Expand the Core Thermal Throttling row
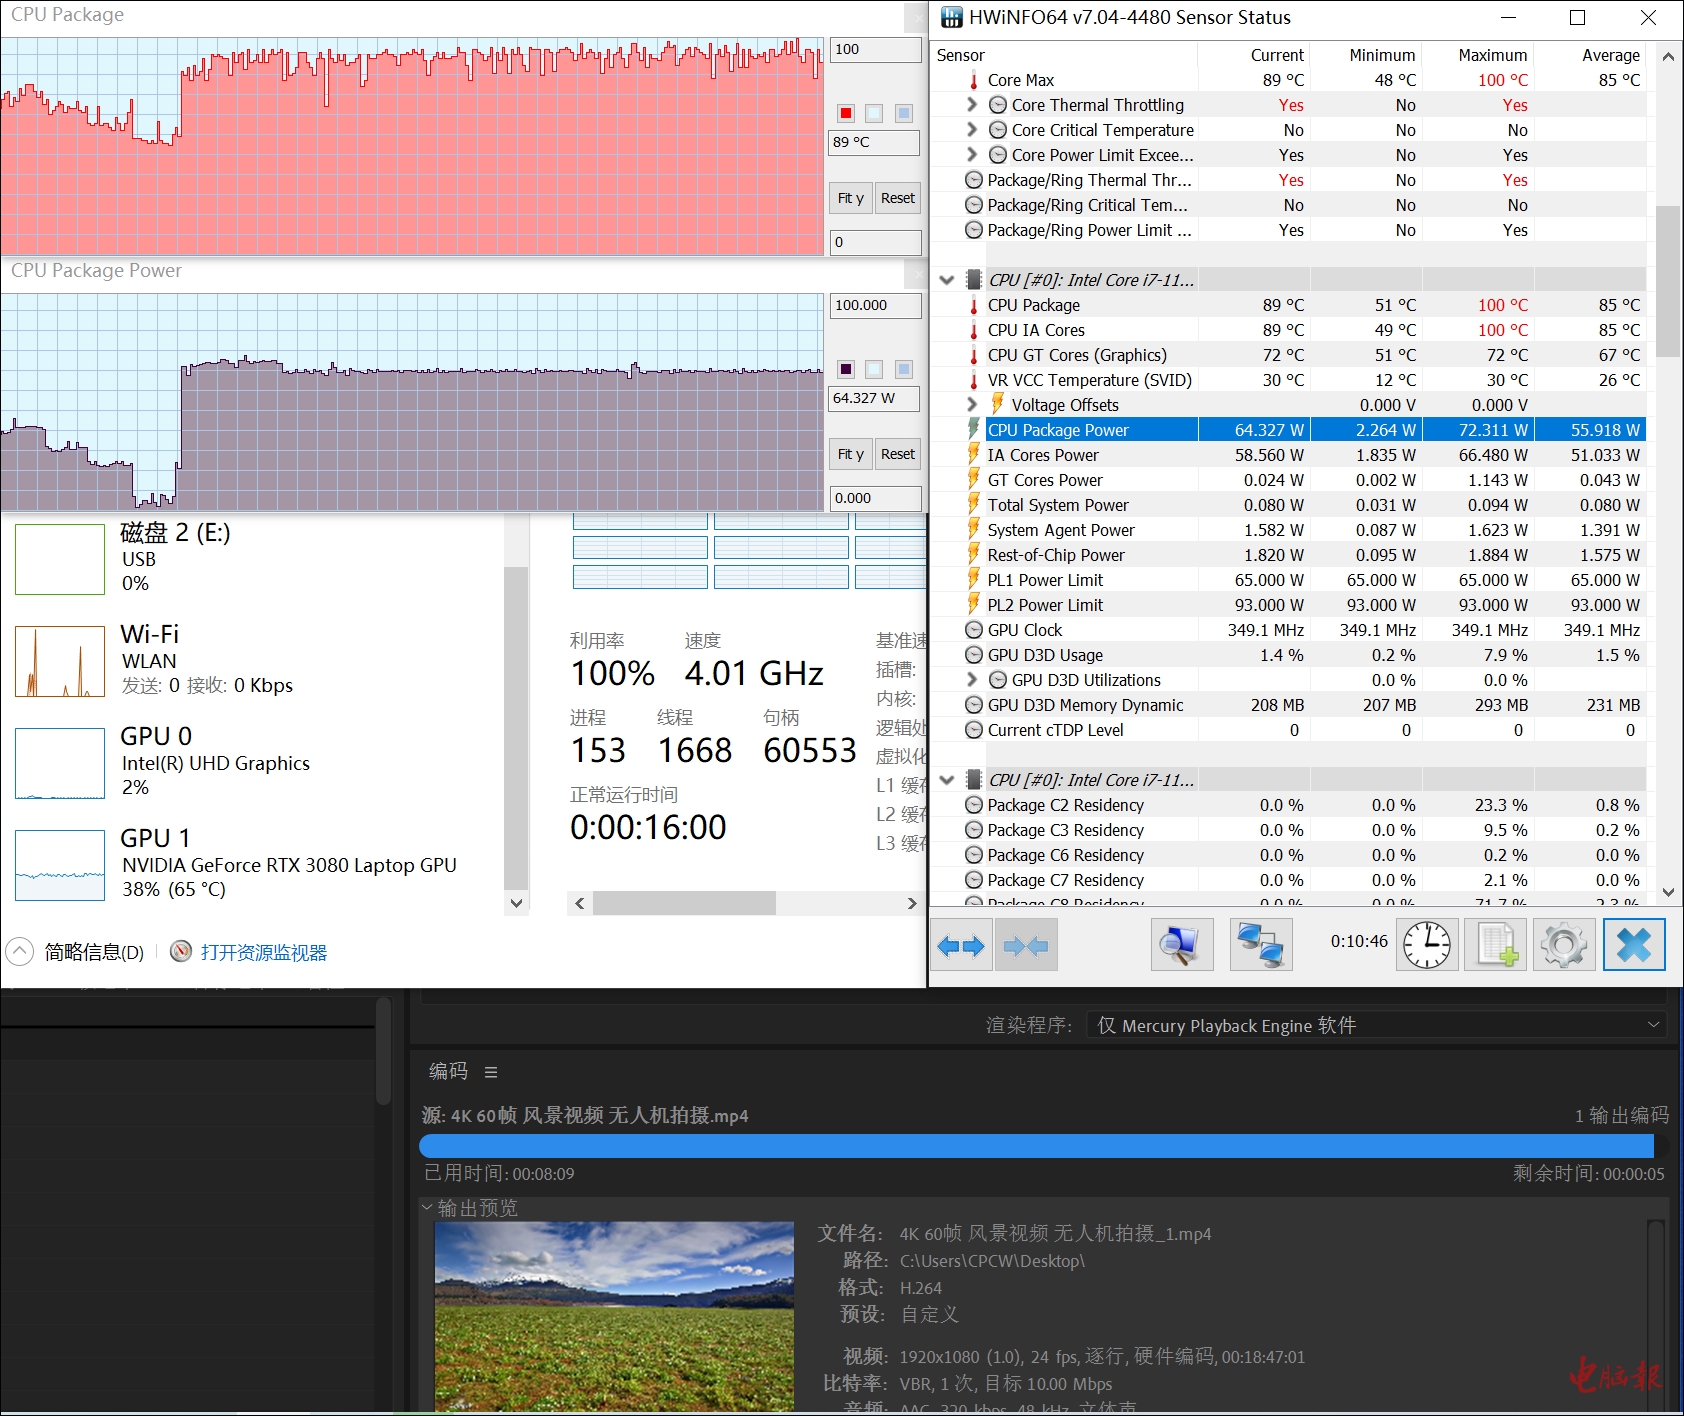Image resolution: width=1684 pixels, height=1416 pixels. [972, 105]
